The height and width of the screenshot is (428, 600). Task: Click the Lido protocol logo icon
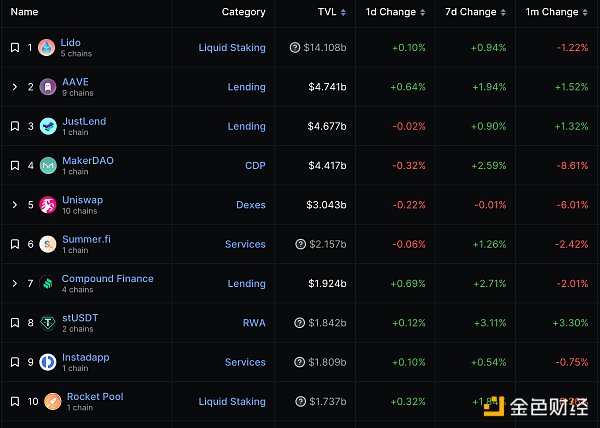coord(47,48)
